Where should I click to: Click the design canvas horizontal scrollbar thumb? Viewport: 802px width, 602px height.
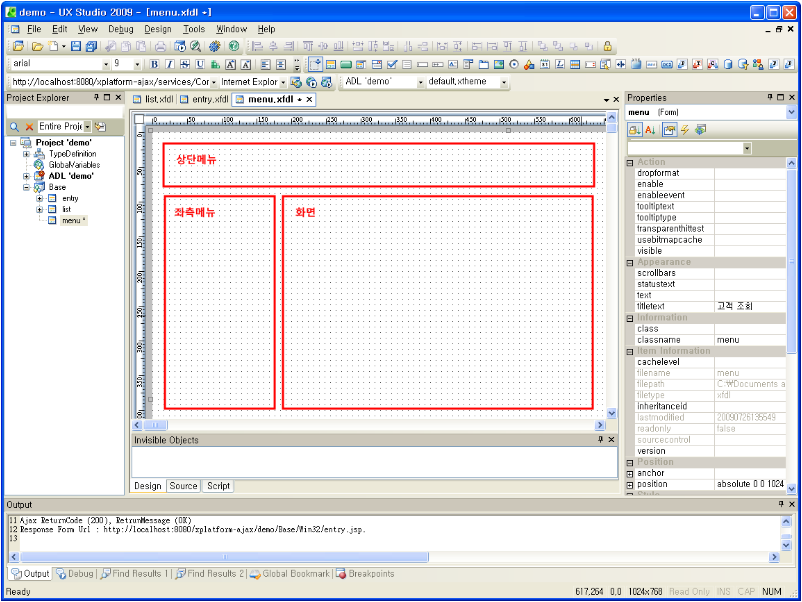155,425
